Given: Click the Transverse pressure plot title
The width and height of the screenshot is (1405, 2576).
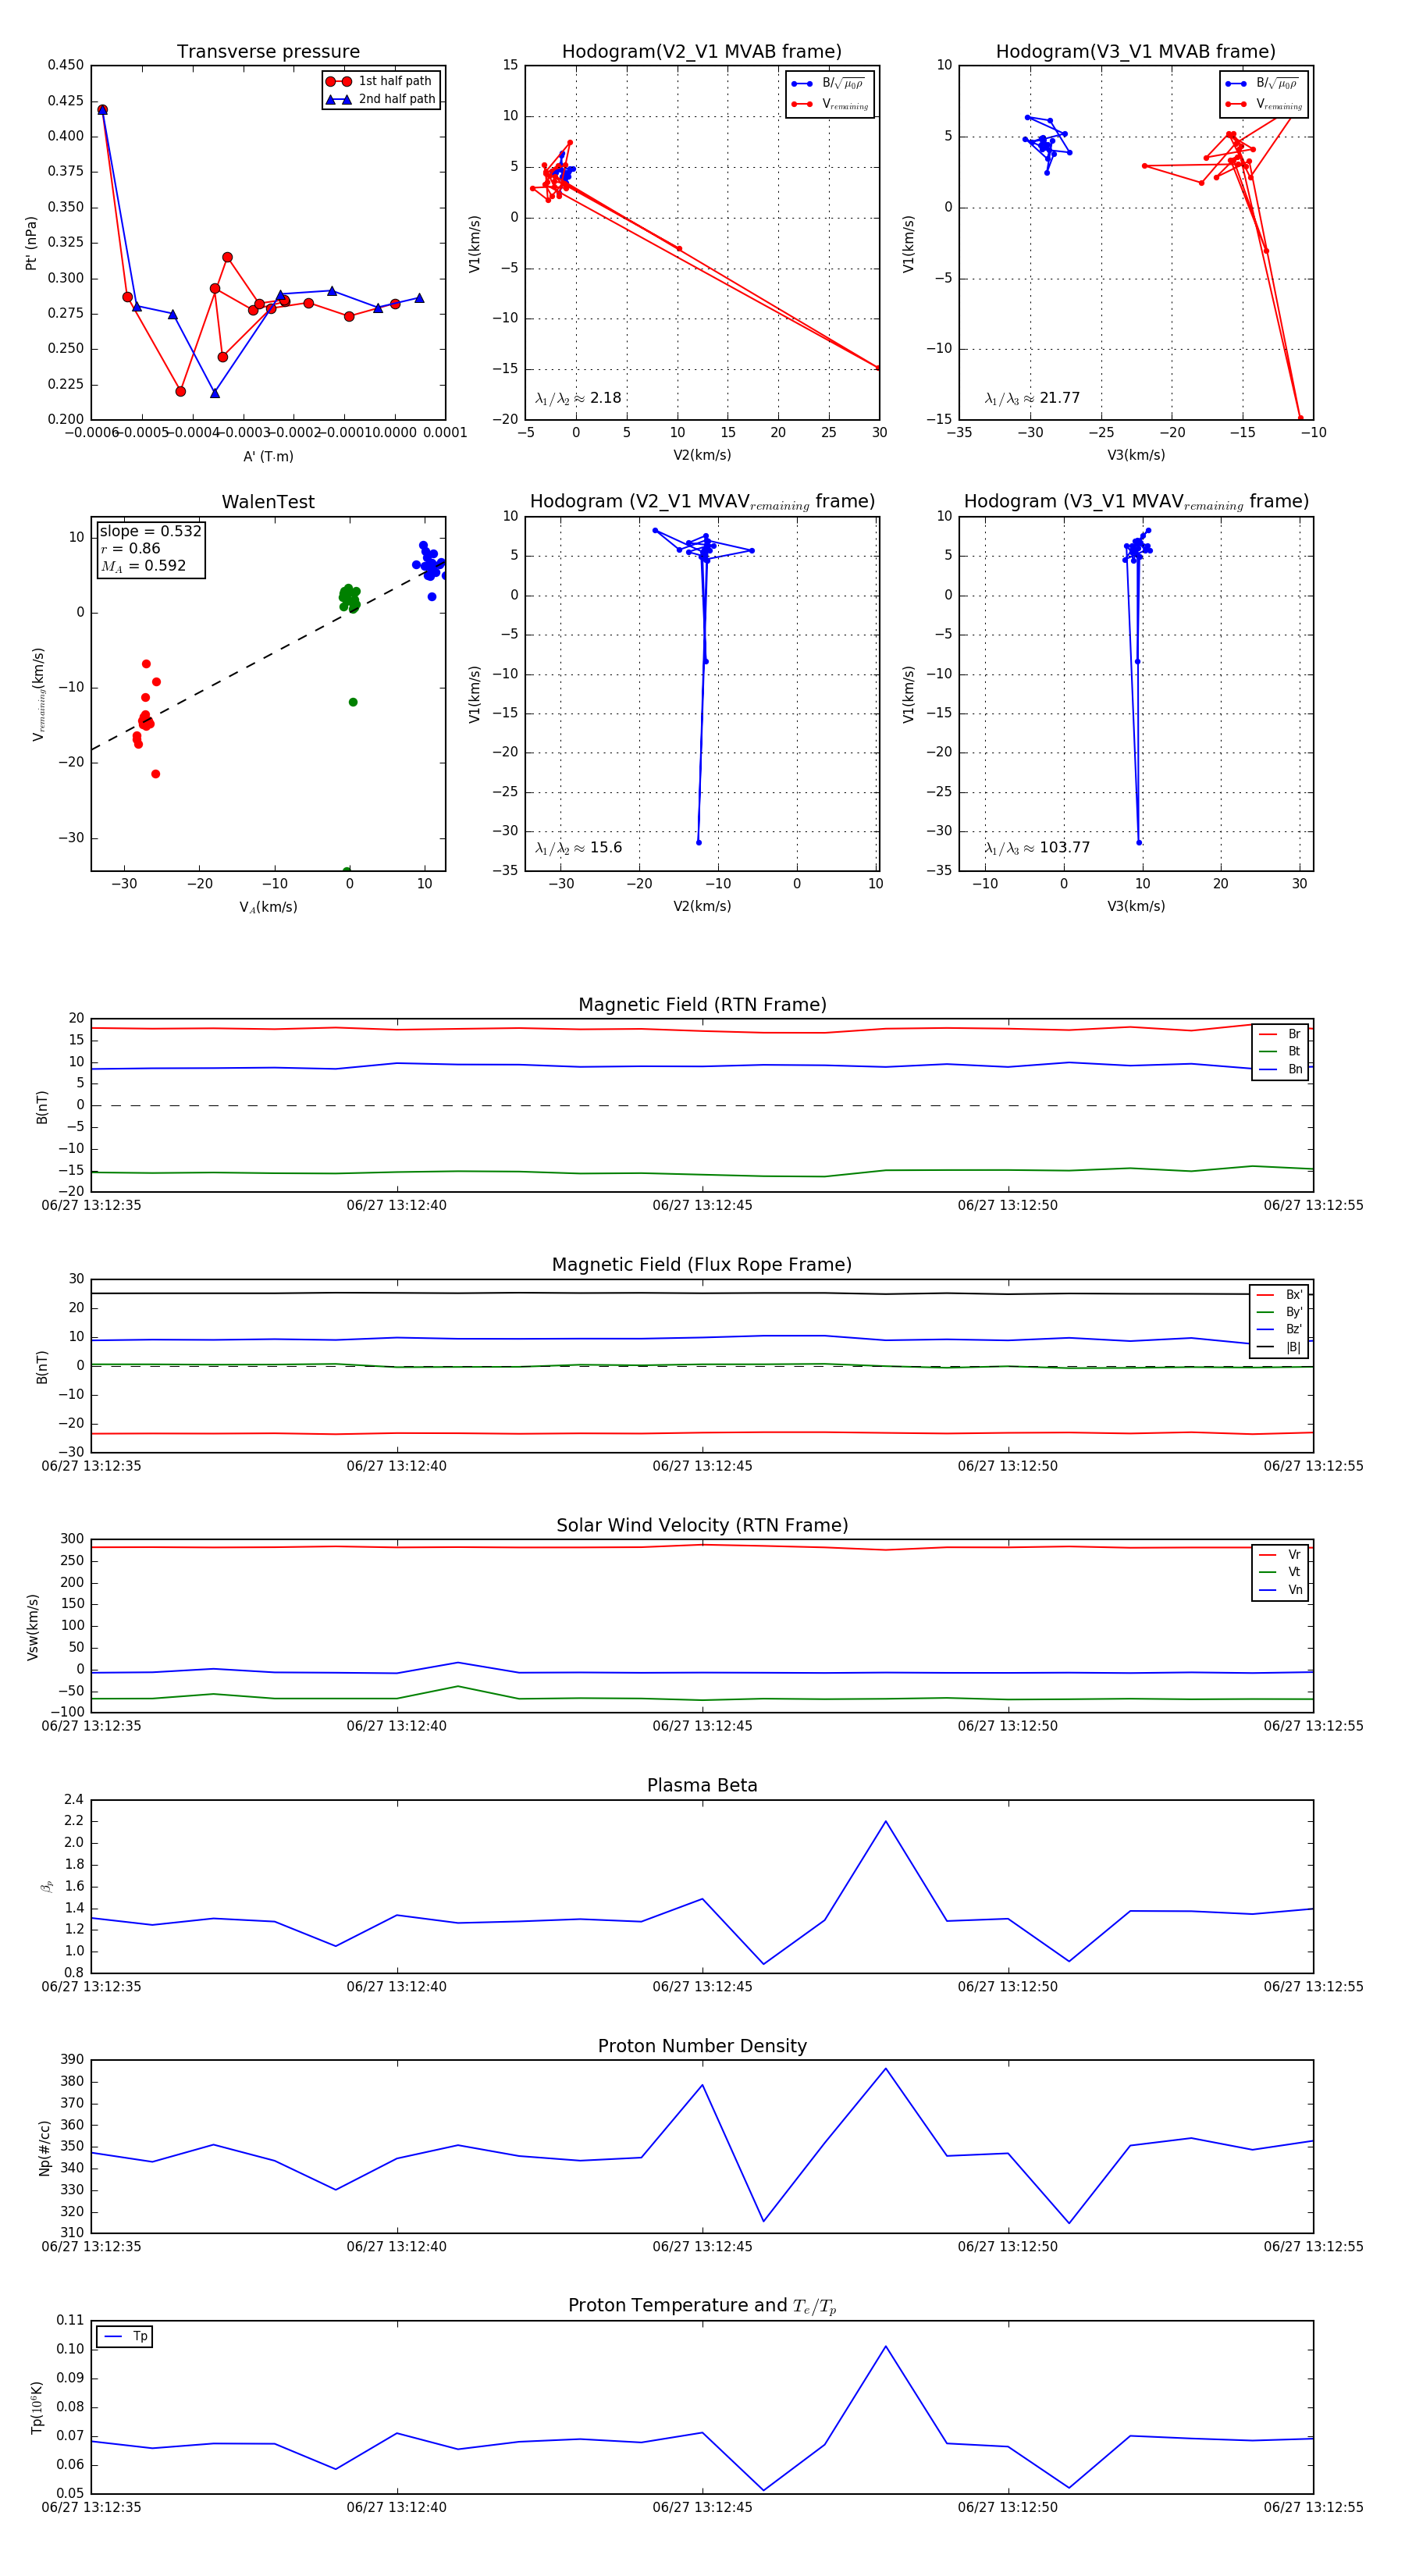Looking at the screenshot, I should [268, 52].
